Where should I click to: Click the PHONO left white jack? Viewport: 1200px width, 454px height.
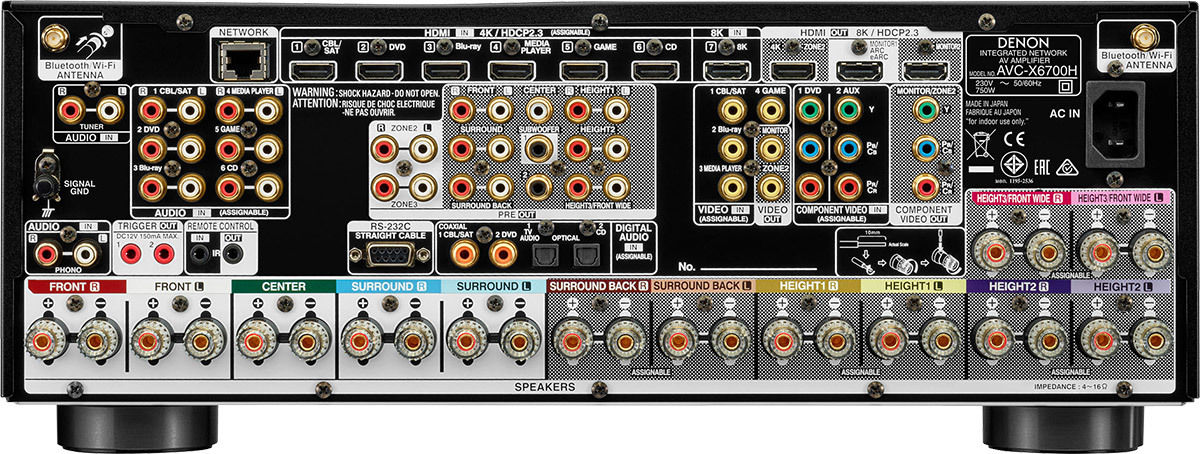point(86,255)
